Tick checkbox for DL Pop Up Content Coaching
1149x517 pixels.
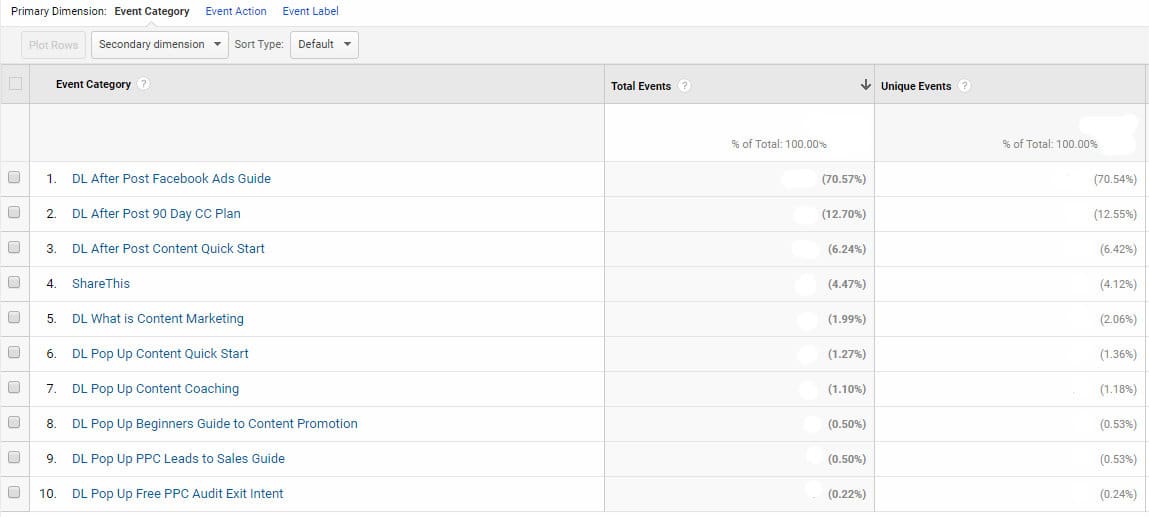15,388
